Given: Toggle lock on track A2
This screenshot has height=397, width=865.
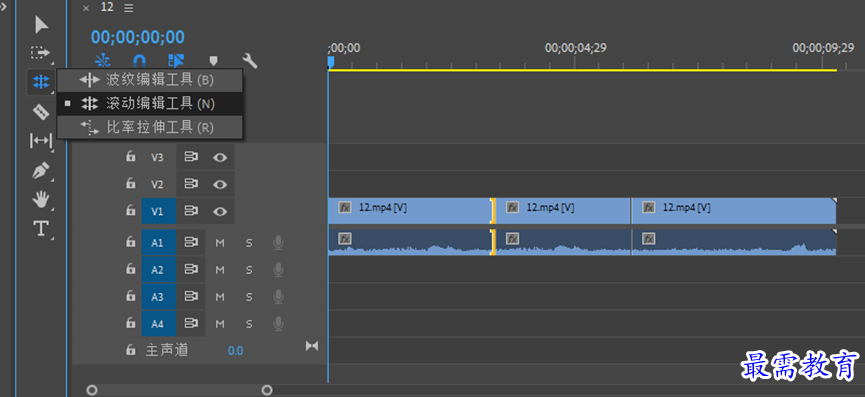Looking at the screenshot, I should point(131,269).
